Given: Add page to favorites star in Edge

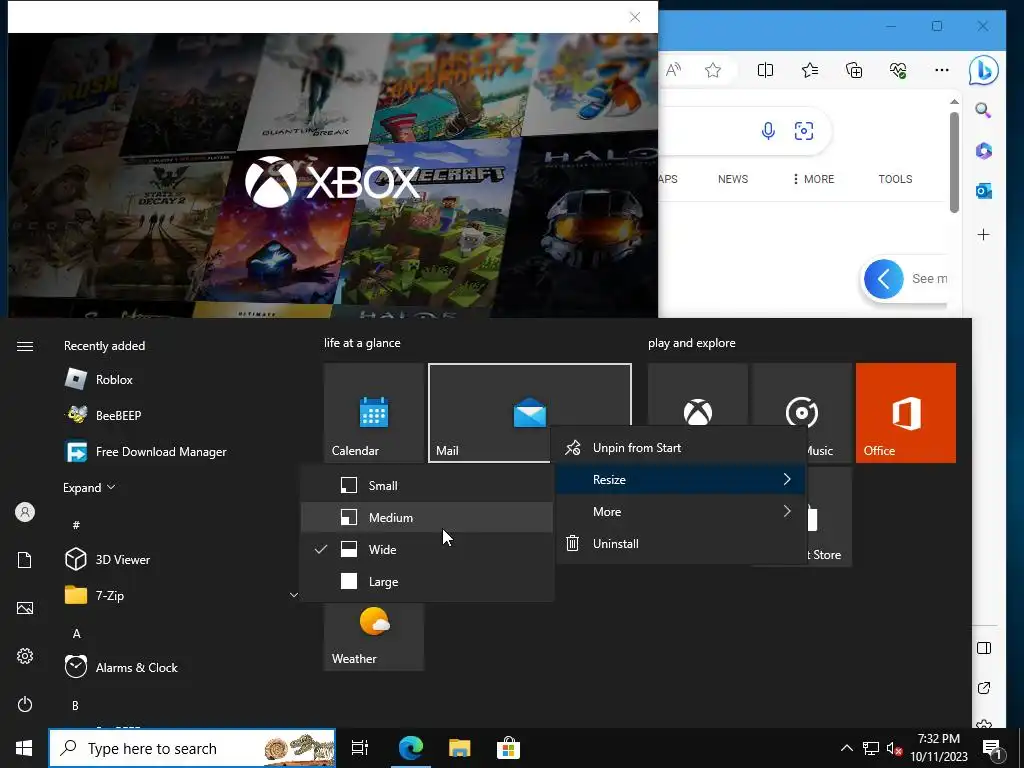Looking at the screenshot, I should [x=713, y=70].
